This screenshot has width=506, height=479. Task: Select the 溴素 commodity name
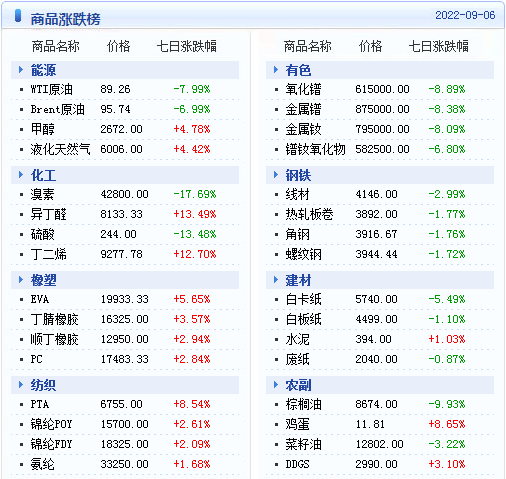(x=42, y=194)
